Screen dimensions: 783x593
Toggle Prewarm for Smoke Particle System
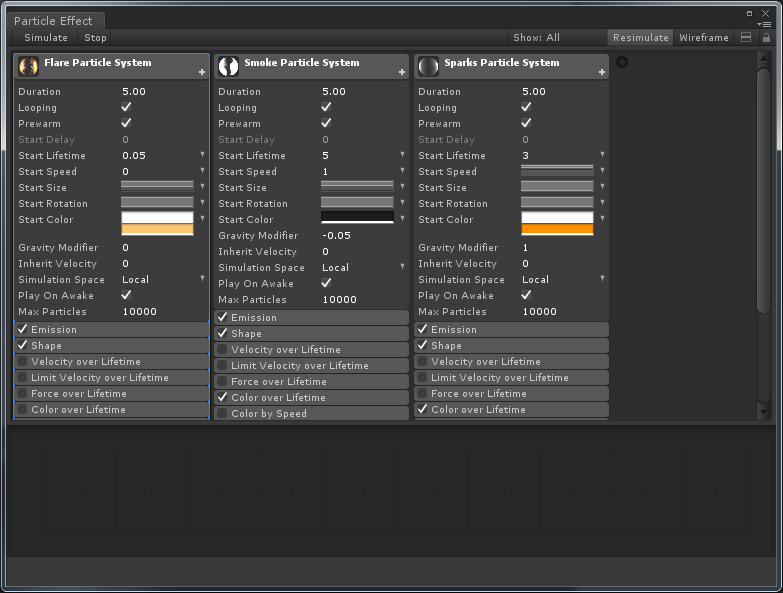click(326, 123)
